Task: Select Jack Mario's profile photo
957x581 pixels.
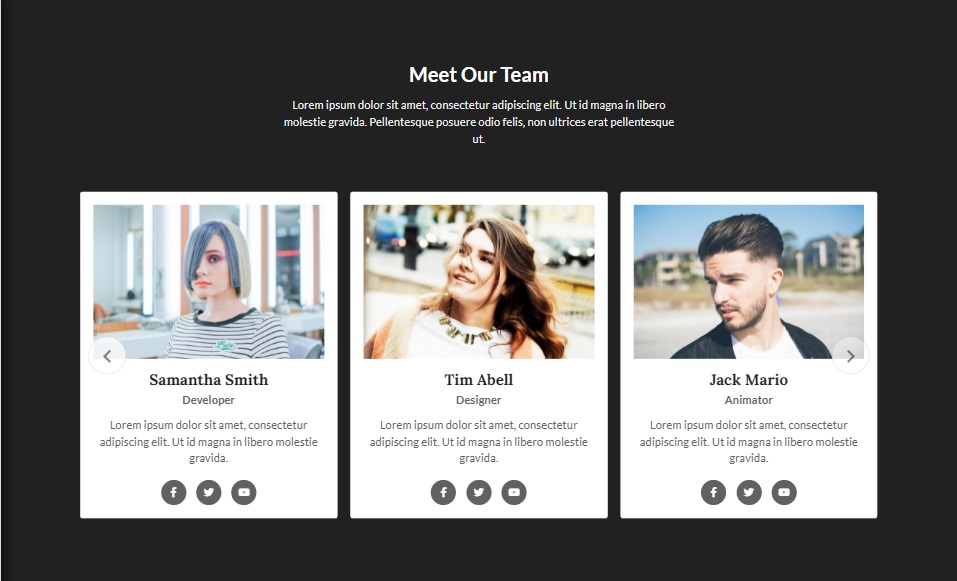Action: click(749, 281)
